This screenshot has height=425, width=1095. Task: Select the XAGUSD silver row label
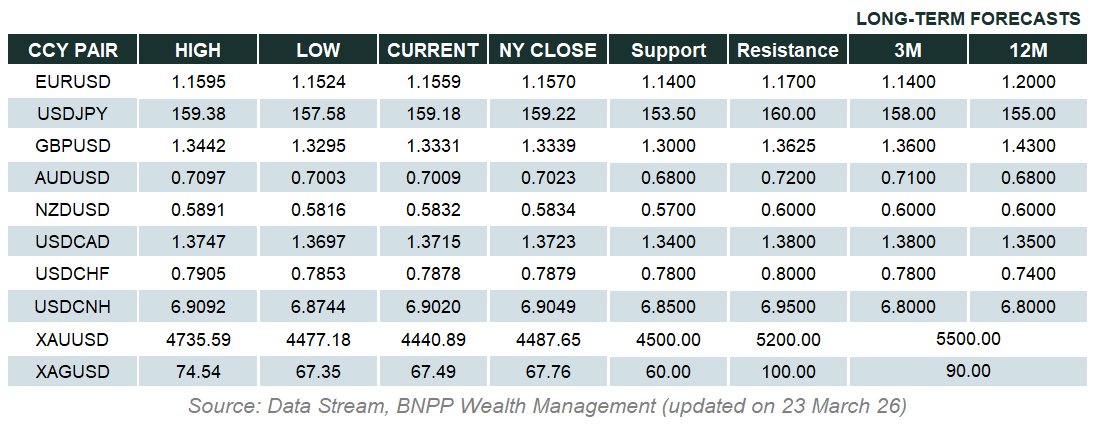coord(70,372)
